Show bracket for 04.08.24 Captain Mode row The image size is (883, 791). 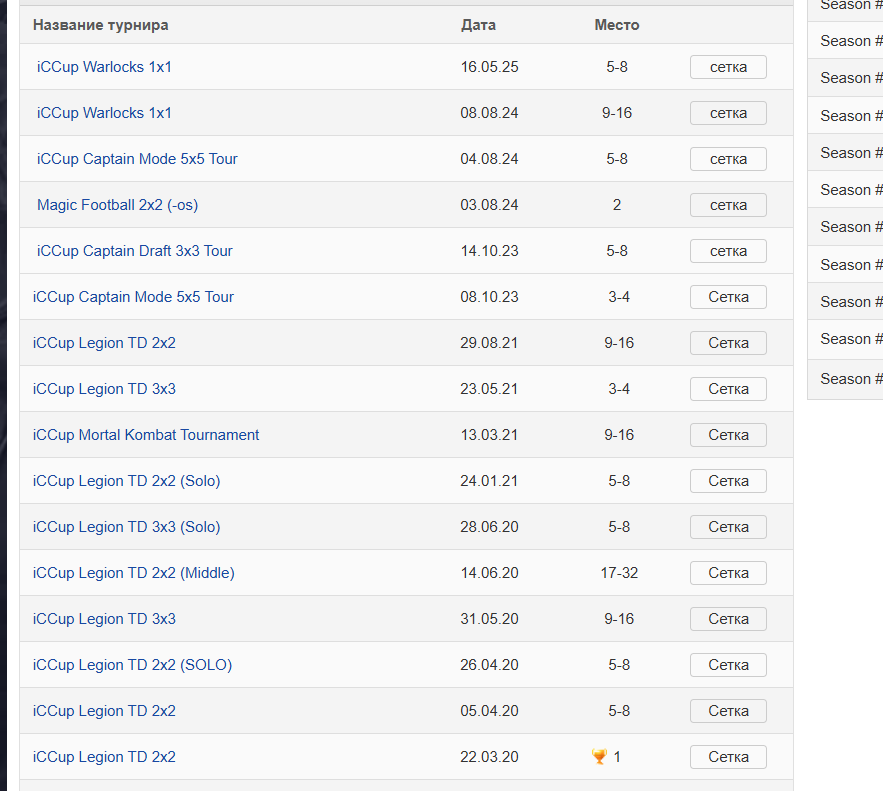coord(728,159)
